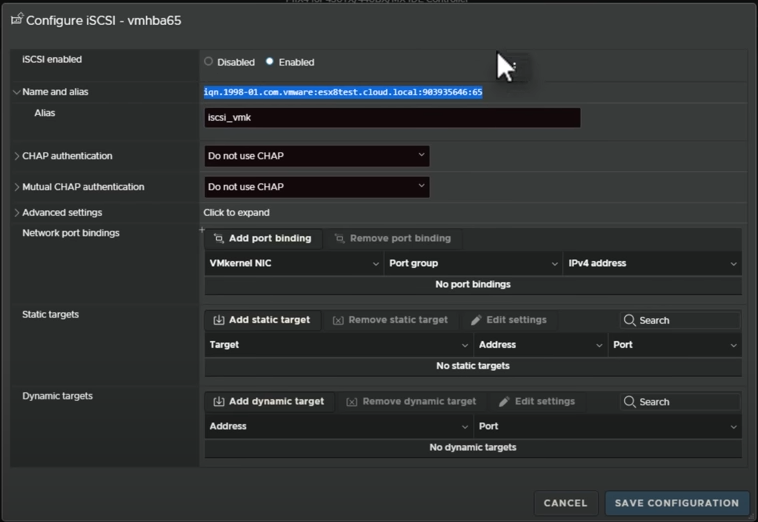Click the Remove static target icon
The image size is (758, 522).
tap(338, 320)
